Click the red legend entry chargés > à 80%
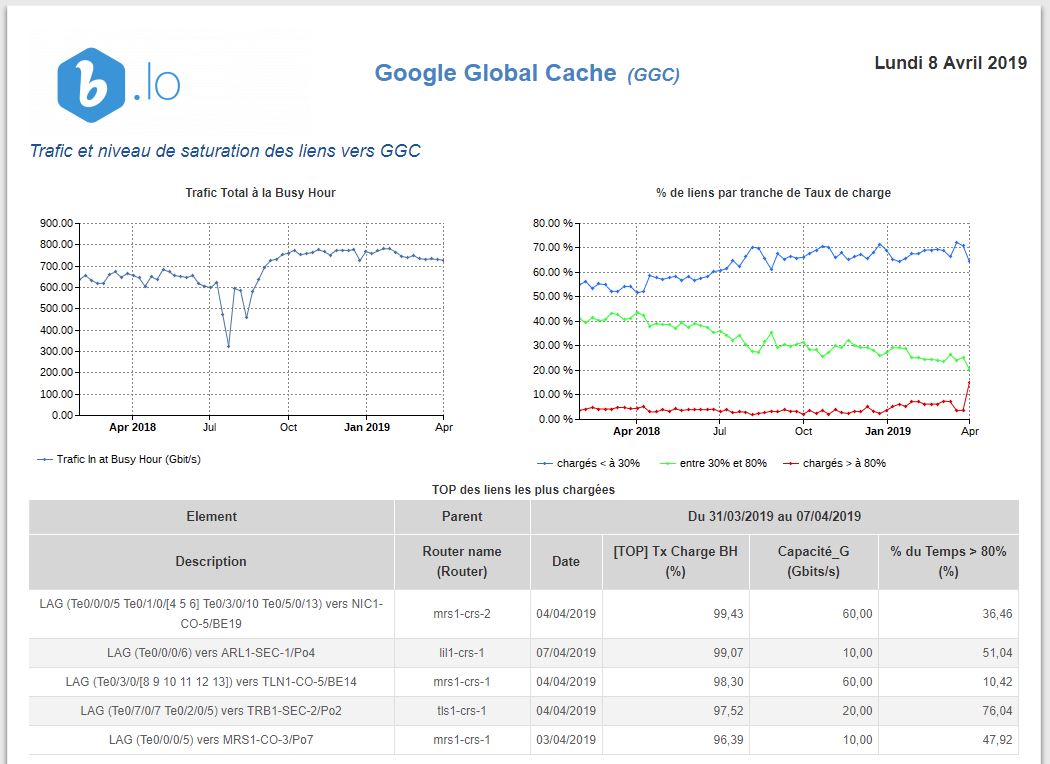 (x=834, y=463)
